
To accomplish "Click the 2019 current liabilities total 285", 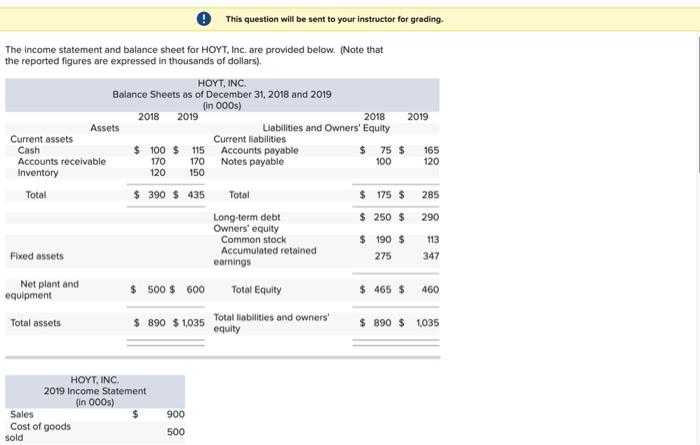I will coord(430,195).
